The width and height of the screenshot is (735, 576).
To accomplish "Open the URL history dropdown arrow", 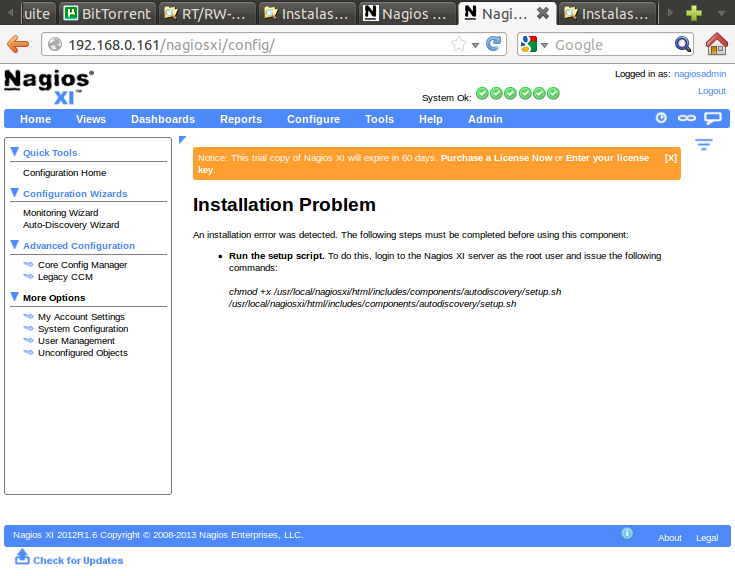I will pos(475,45).
